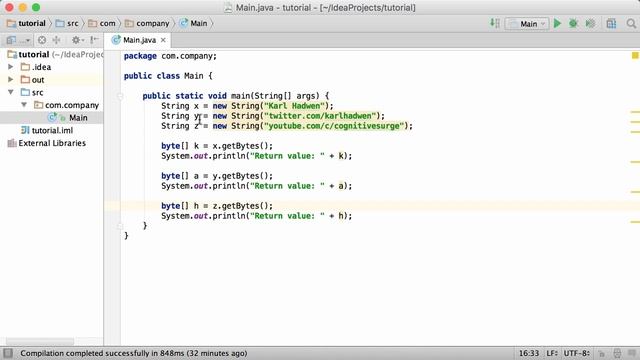Click src breadcrumb in navigation bar
The width and height of the screenshot is (640, 360).
(67, 23)
